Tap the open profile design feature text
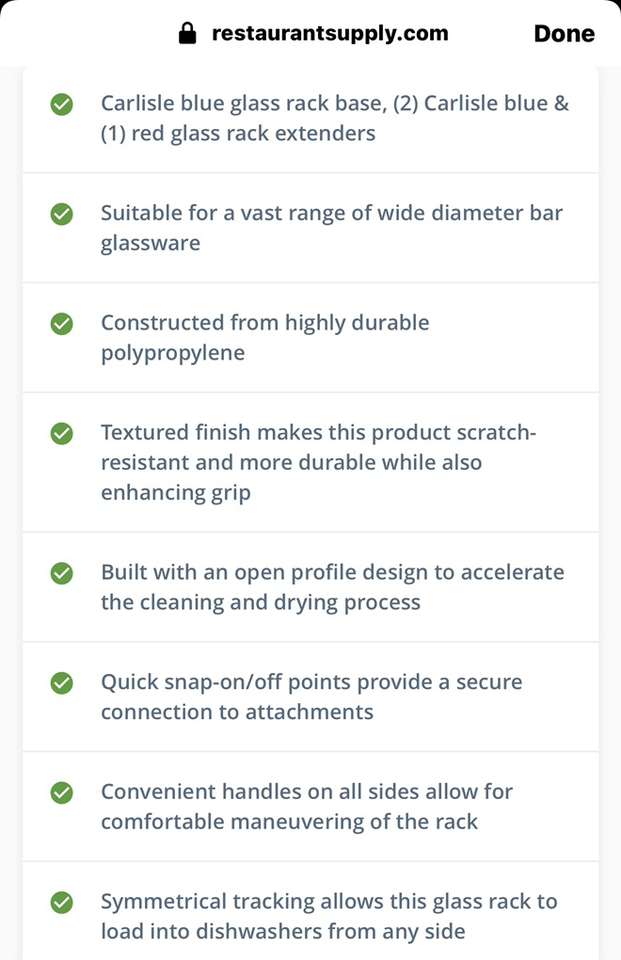621x960 pixels. pyautogui.click(x=332, y=587)
